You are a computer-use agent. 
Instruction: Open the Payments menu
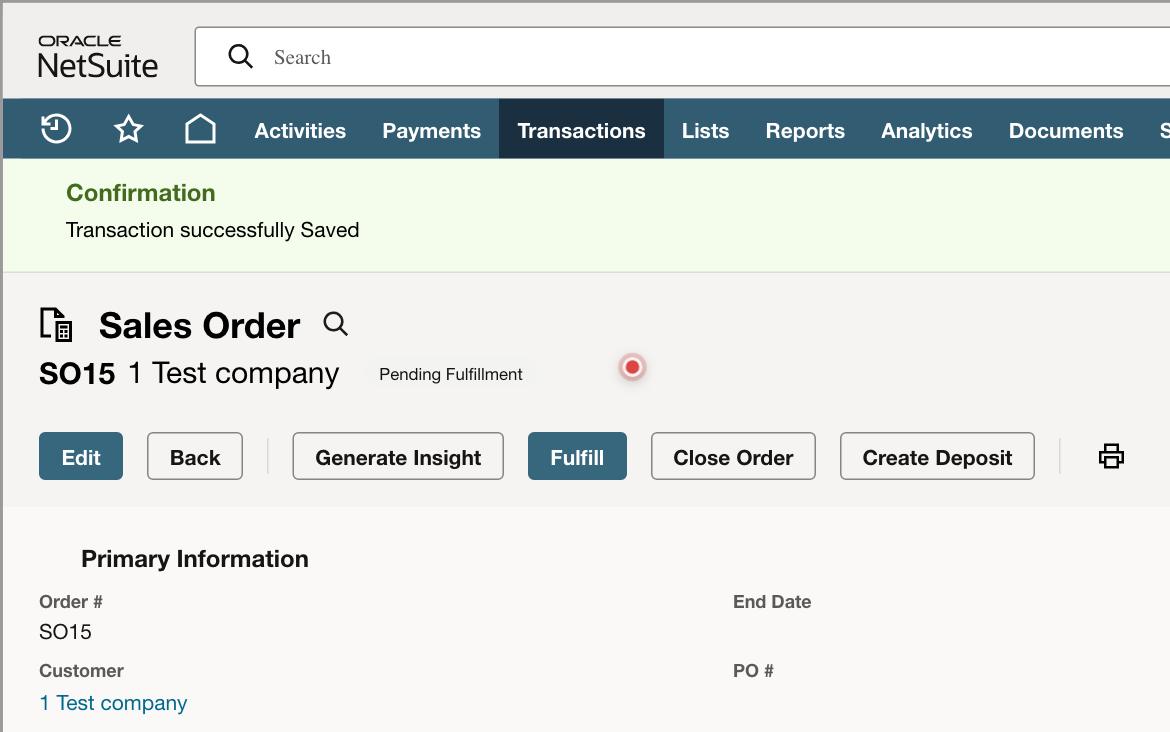pos(431,131)
